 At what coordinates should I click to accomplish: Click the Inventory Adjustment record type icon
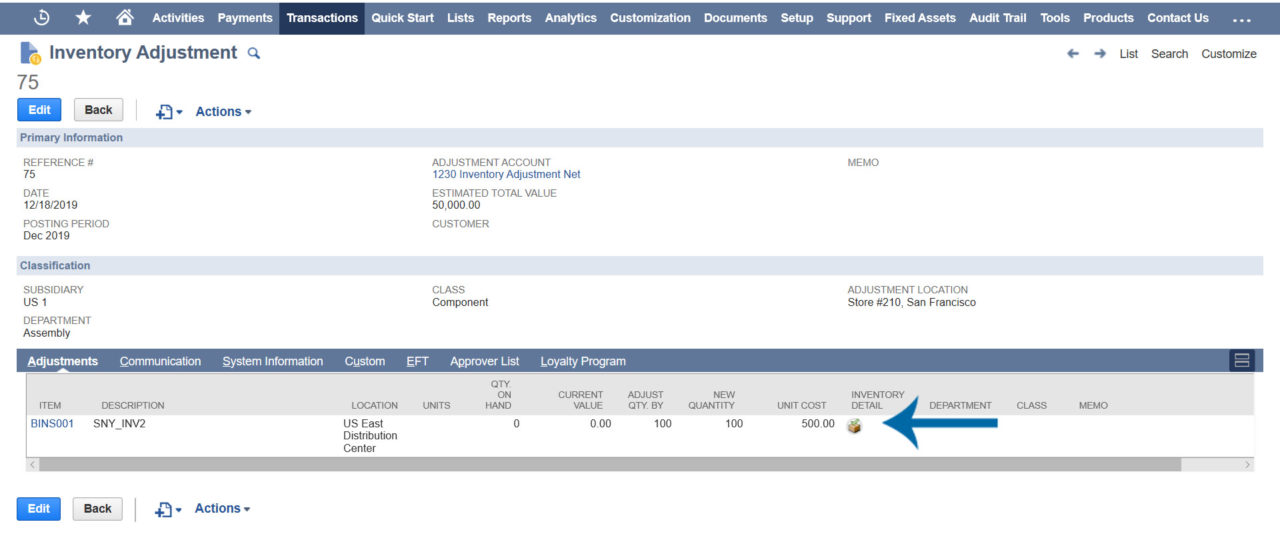(30, 53)
